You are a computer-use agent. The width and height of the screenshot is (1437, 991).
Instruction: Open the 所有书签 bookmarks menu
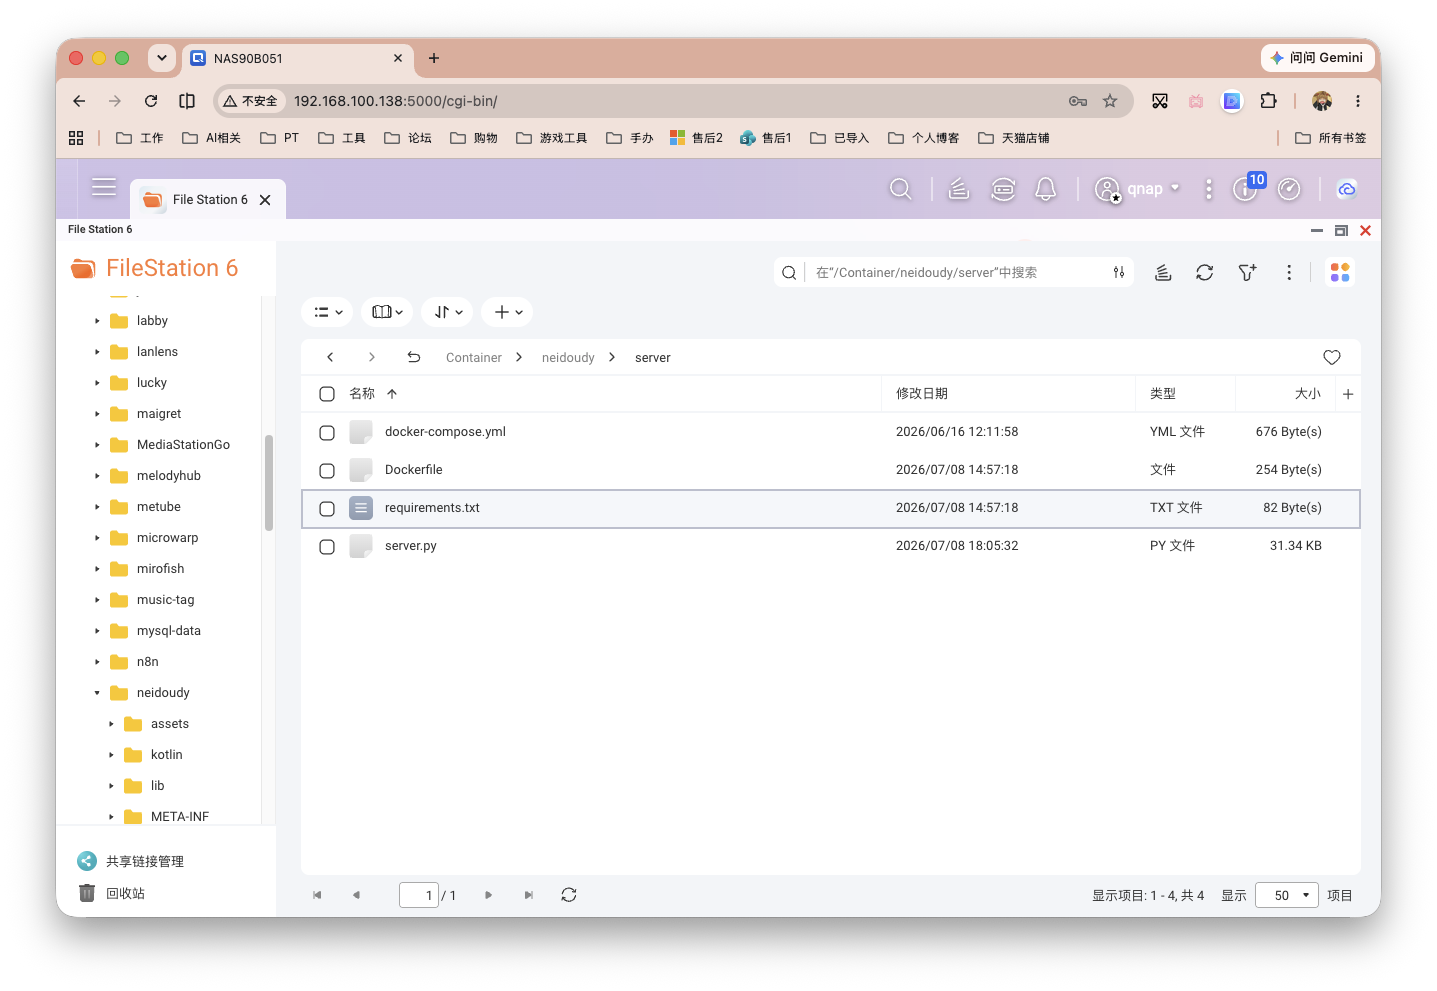[1330, 138]
